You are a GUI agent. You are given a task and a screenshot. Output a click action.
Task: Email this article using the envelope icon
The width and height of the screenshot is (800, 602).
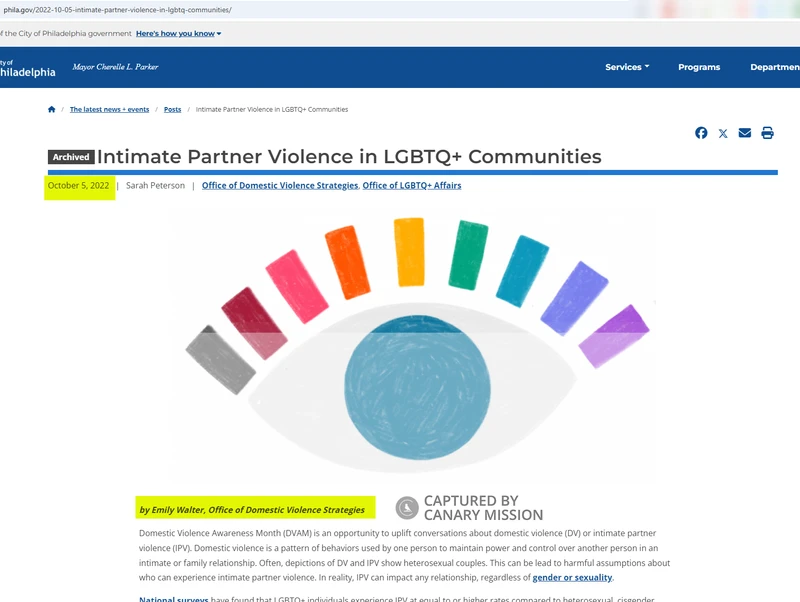pos(745,133)
